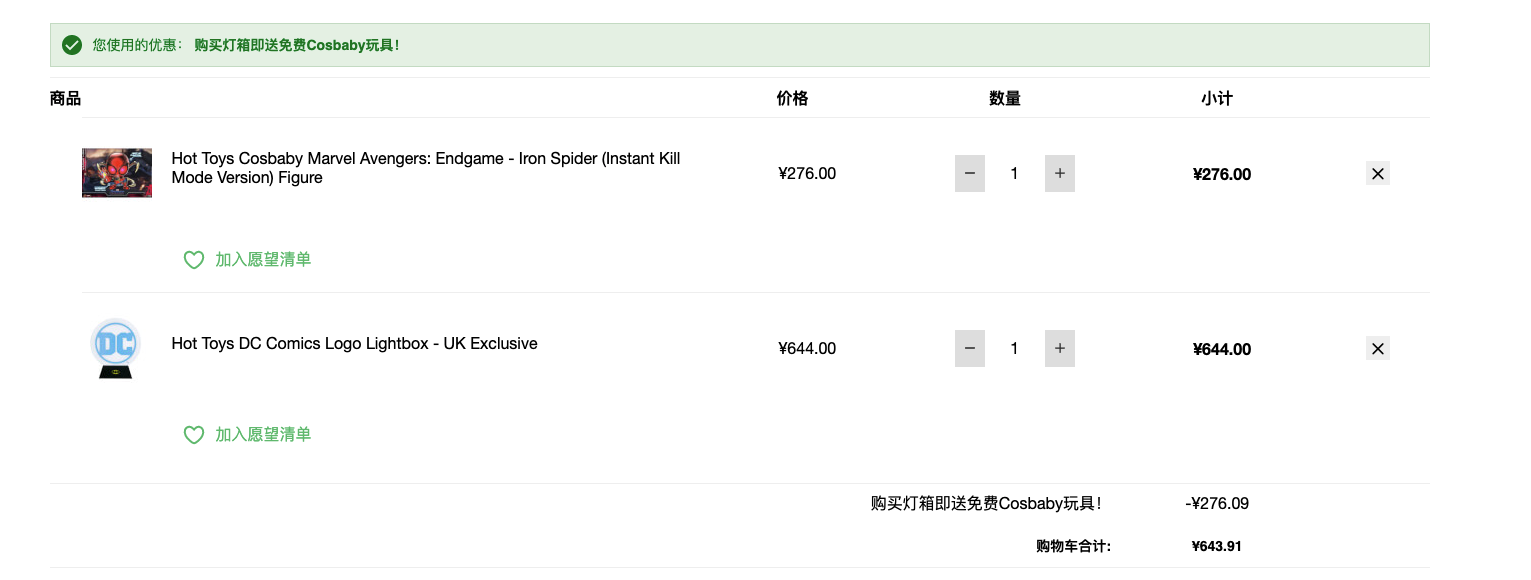Remove DC Comics Logo Lightbox from cart
The height and width of the screenshot is (580, 1531).
tap(1378, 349)
